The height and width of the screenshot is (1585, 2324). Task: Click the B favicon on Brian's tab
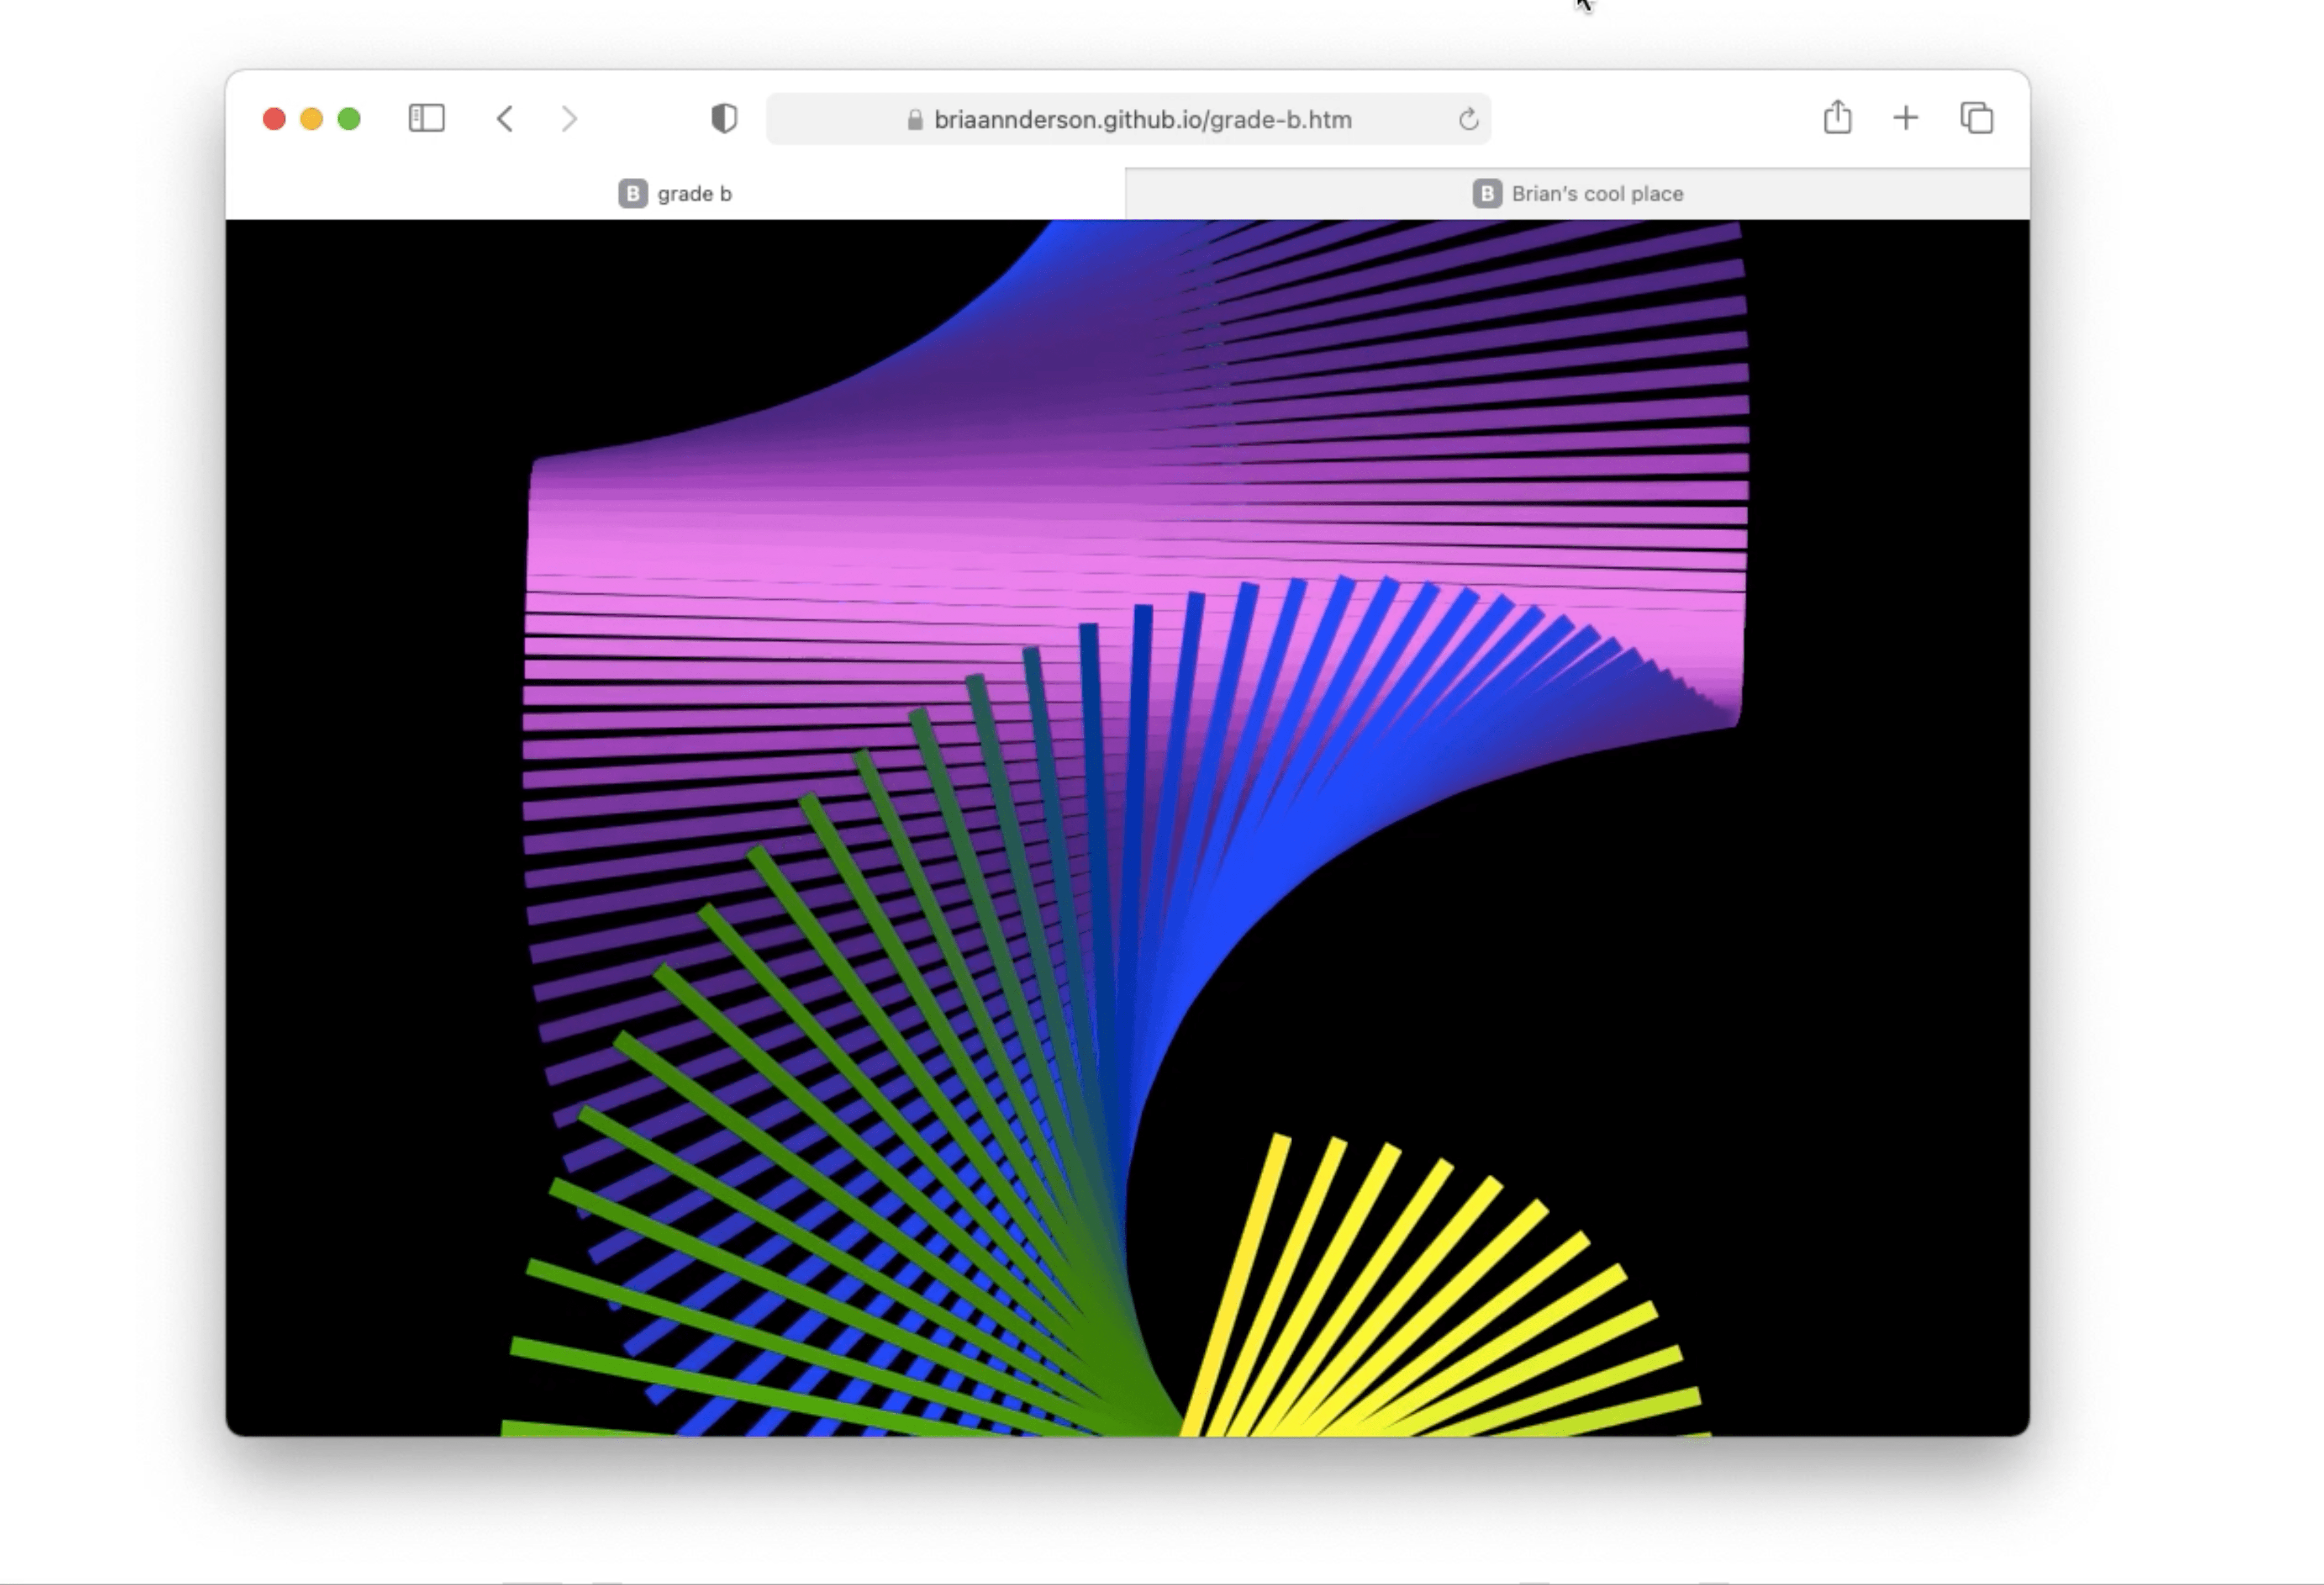[1487, 194]
